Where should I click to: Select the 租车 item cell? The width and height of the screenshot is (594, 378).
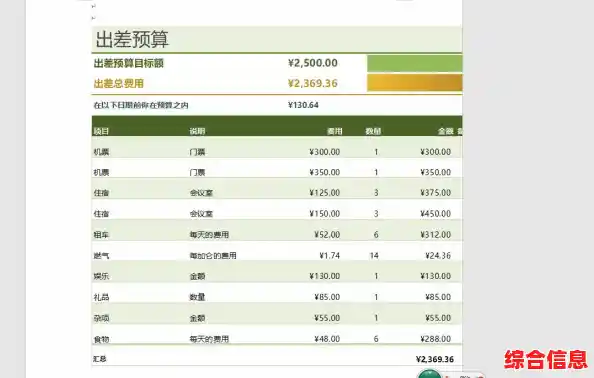101,235
